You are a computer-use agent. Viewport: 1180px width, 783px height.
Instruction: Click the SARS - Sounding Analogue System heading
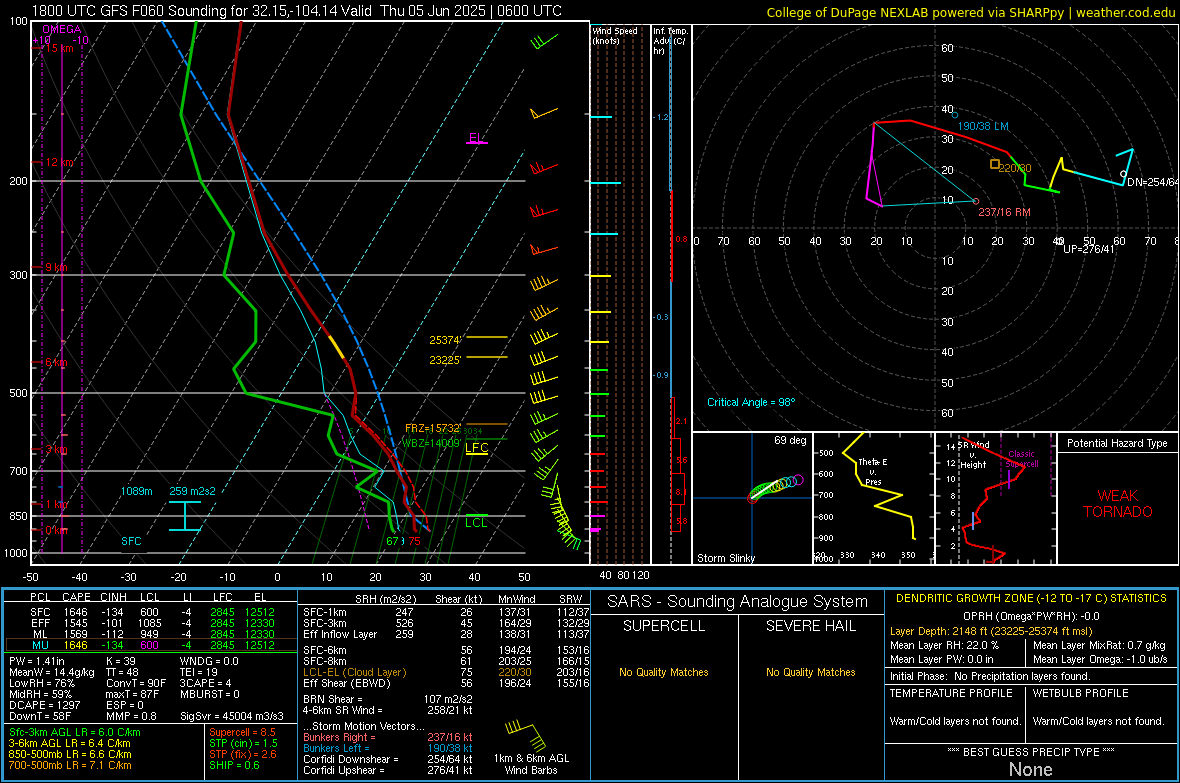737,602
